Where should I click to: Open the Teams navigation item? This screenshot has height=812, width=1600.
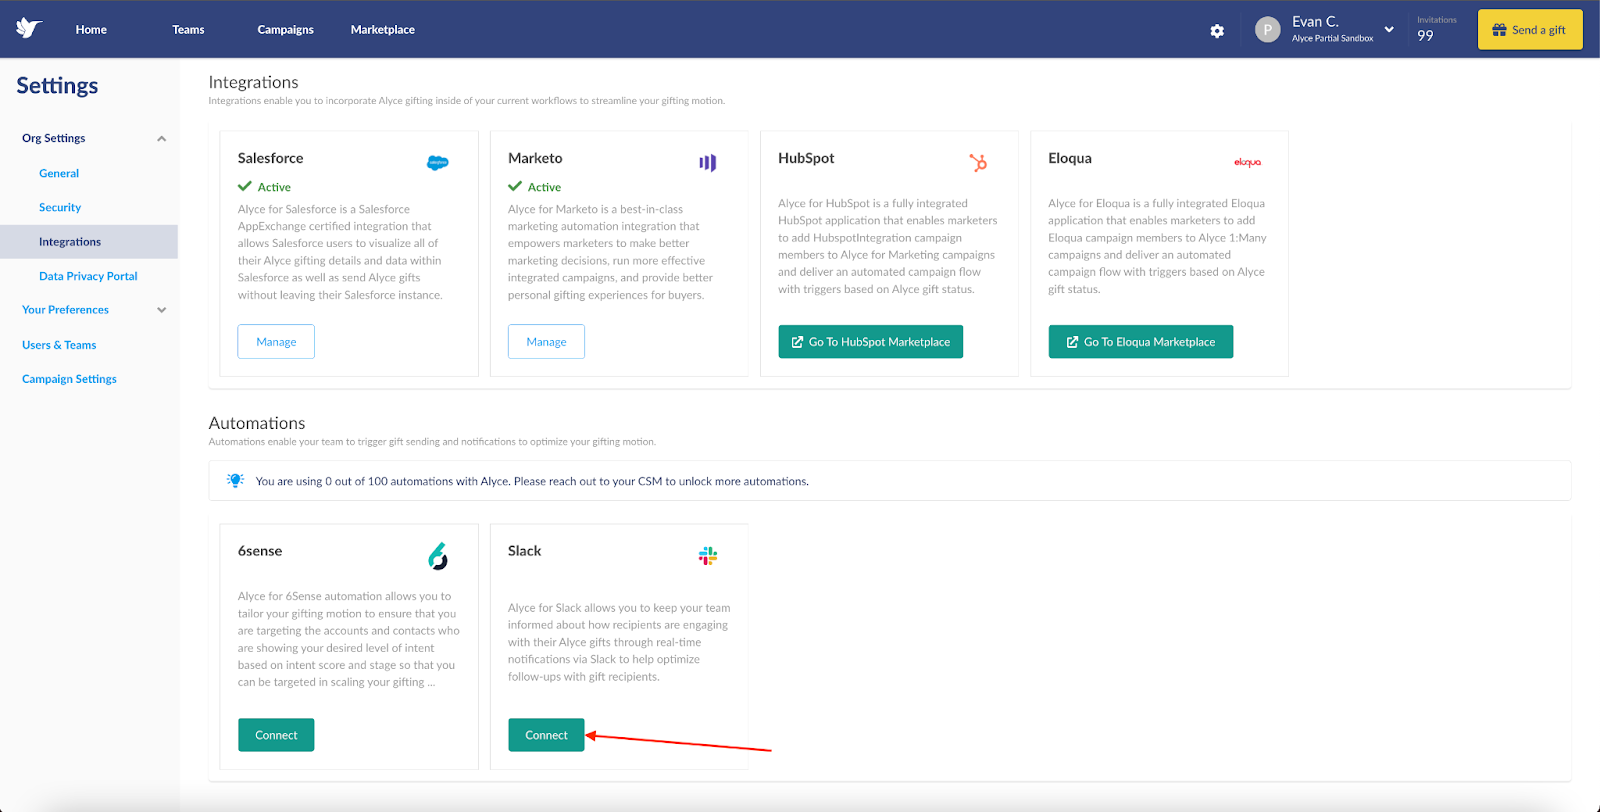click(188, 30)
